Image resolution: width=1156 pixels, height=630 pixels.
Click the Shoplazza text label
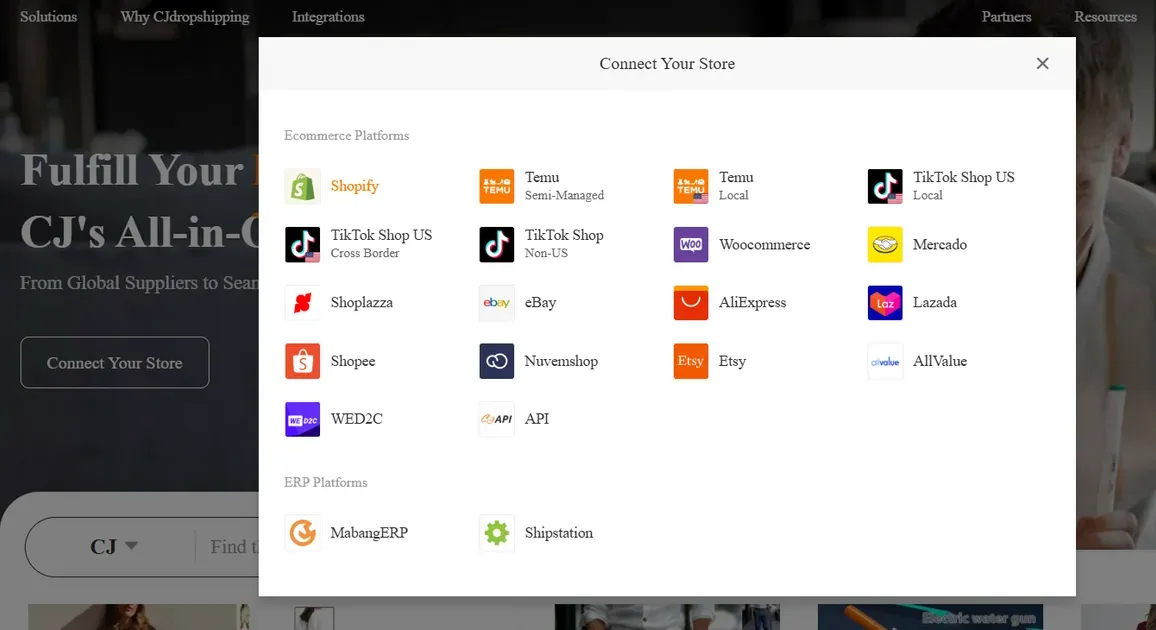362,303
